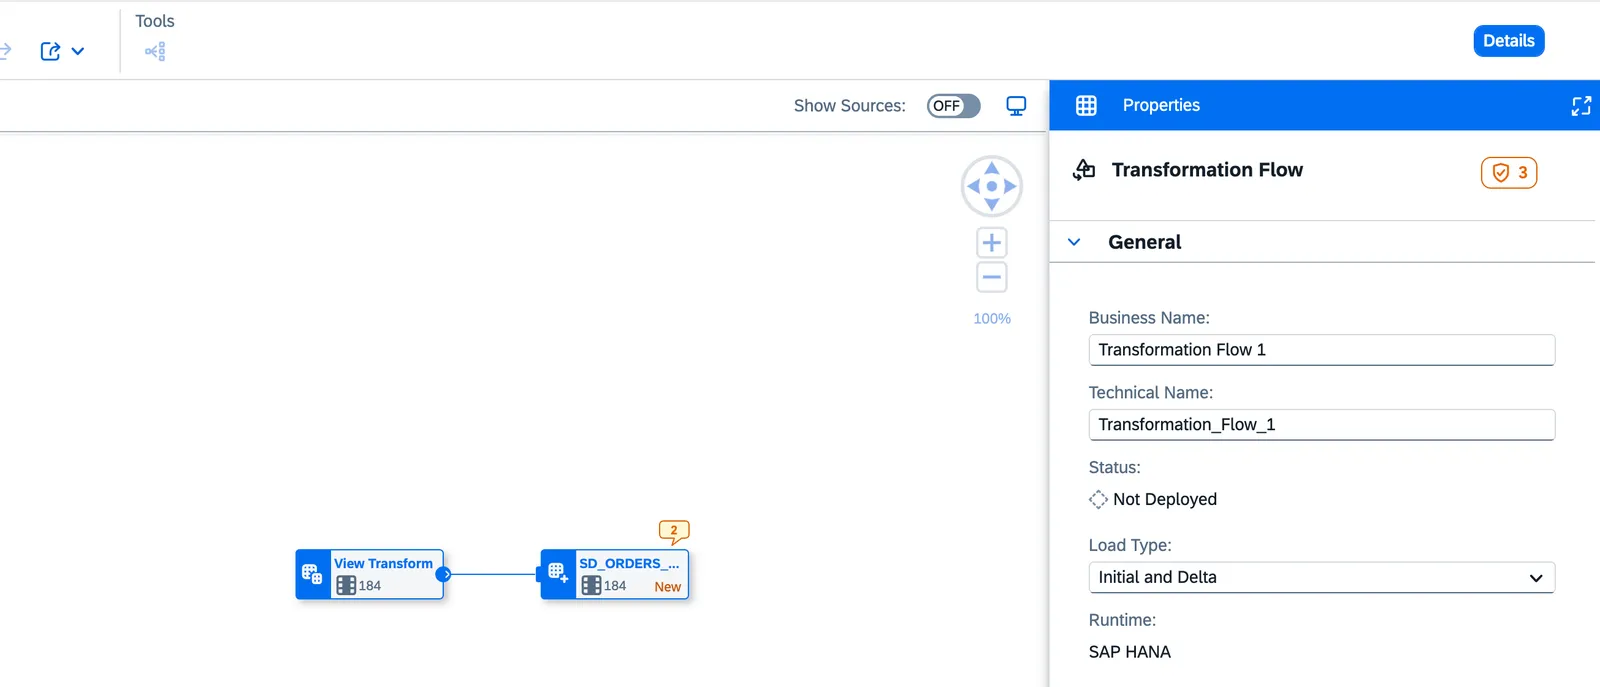Zoom in with the plus button
The image size is (1600, 687).
pyautogui.click(x=991, y=242)
